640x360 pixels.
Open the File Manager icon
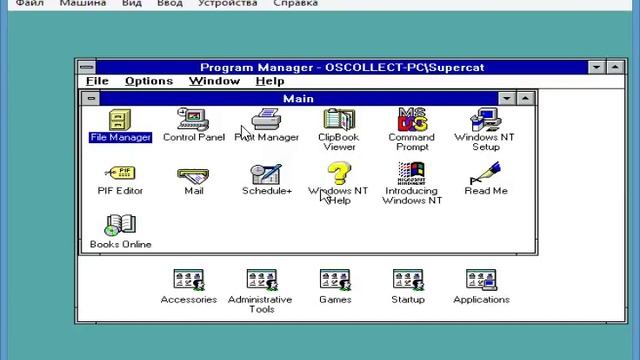(120, 120)
